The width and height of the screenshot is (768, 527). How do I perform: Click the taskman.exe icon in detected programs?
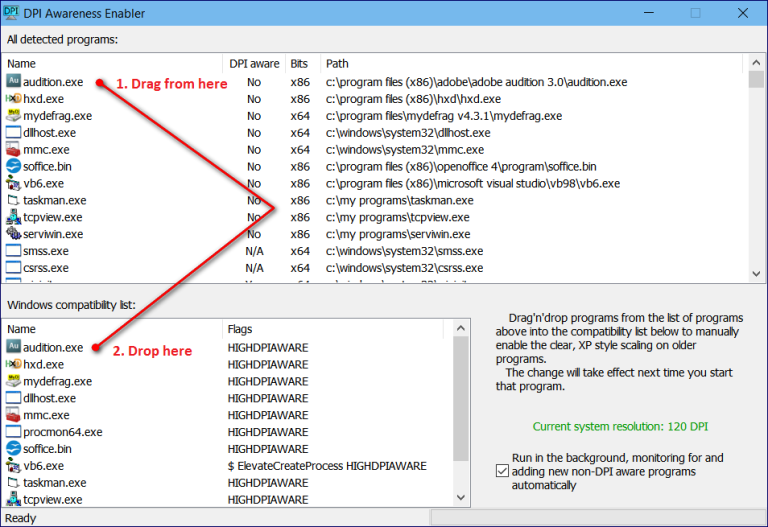click(x=13, y=200)
